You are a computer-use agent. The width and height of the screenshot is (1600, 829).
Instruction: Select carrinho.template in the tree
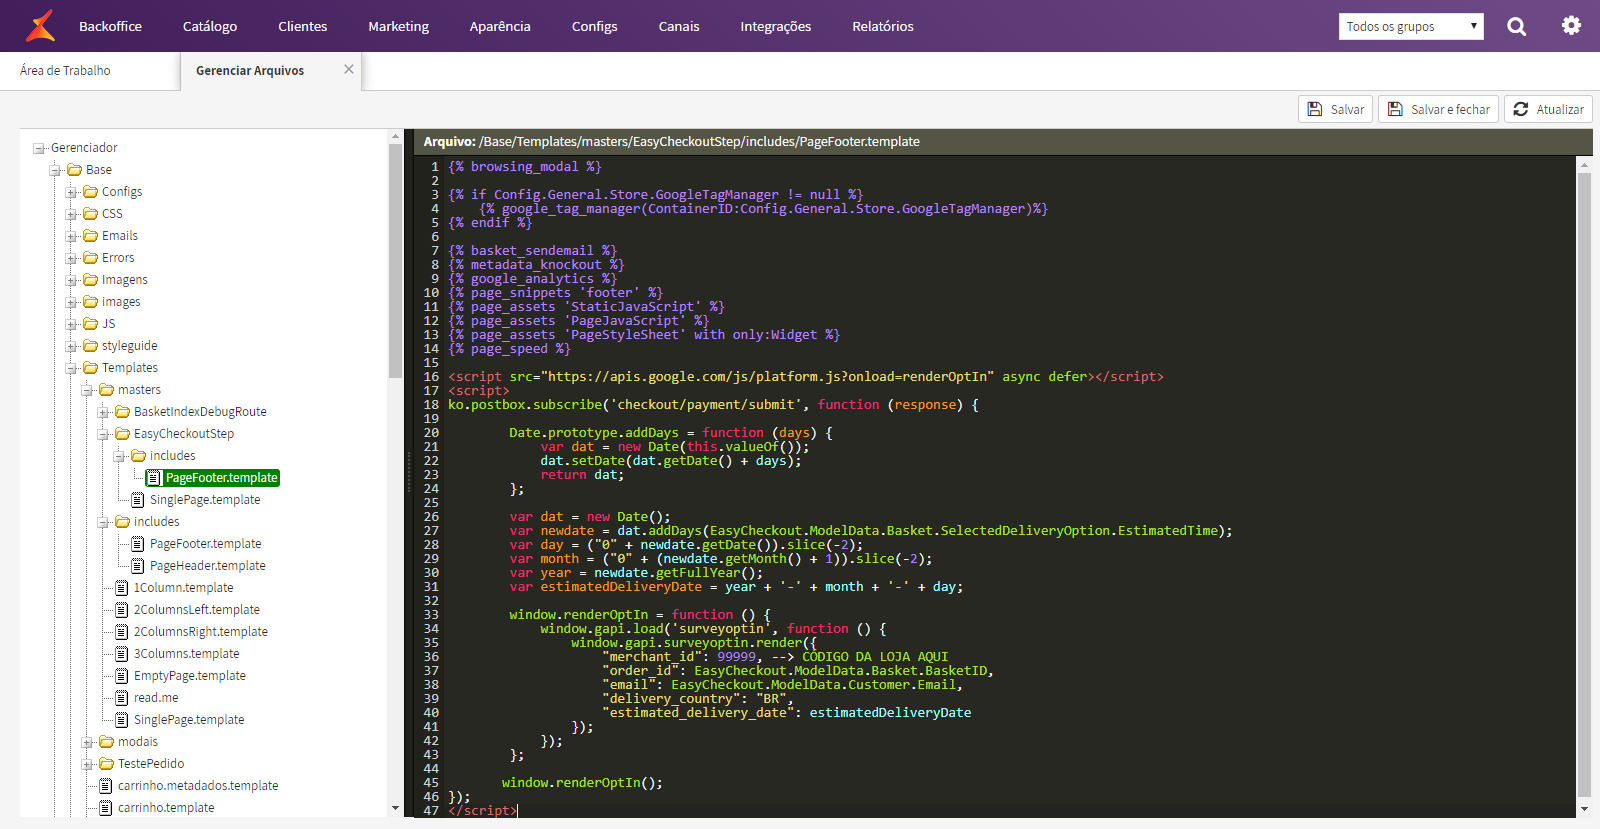166,808
